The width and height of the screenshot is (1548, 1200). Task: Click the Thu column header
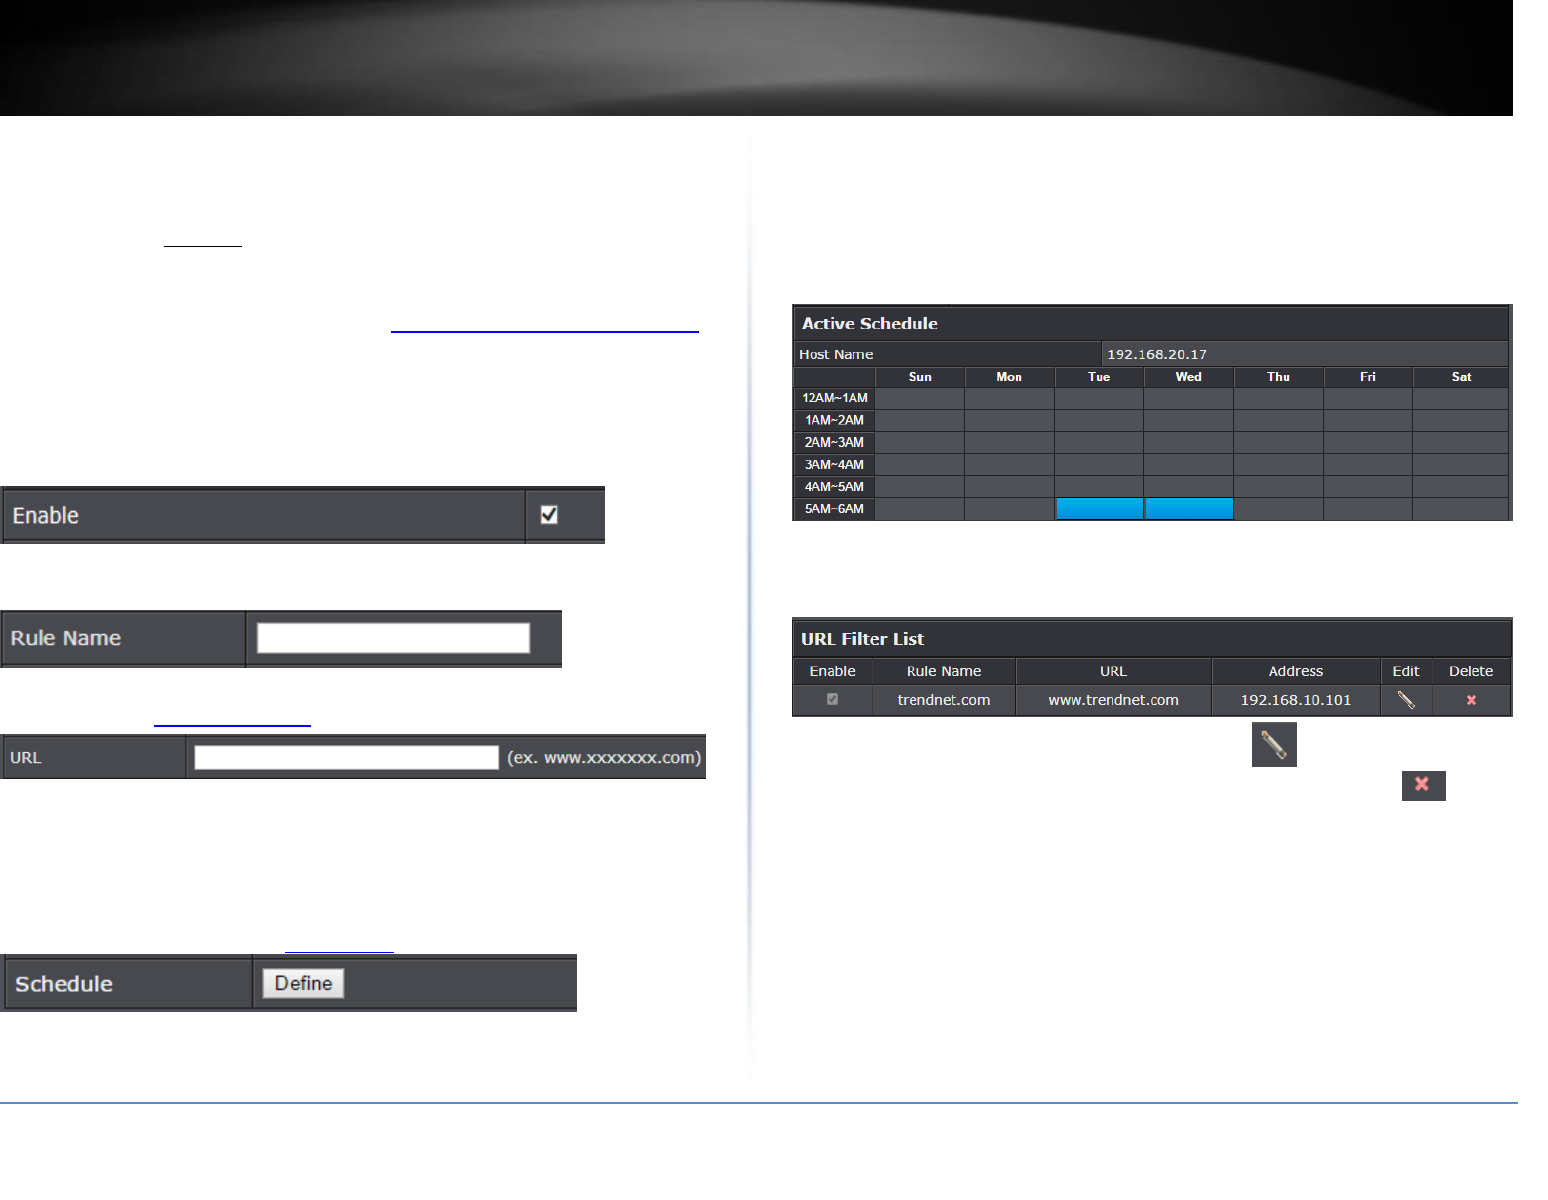(x=1278, y=377)
